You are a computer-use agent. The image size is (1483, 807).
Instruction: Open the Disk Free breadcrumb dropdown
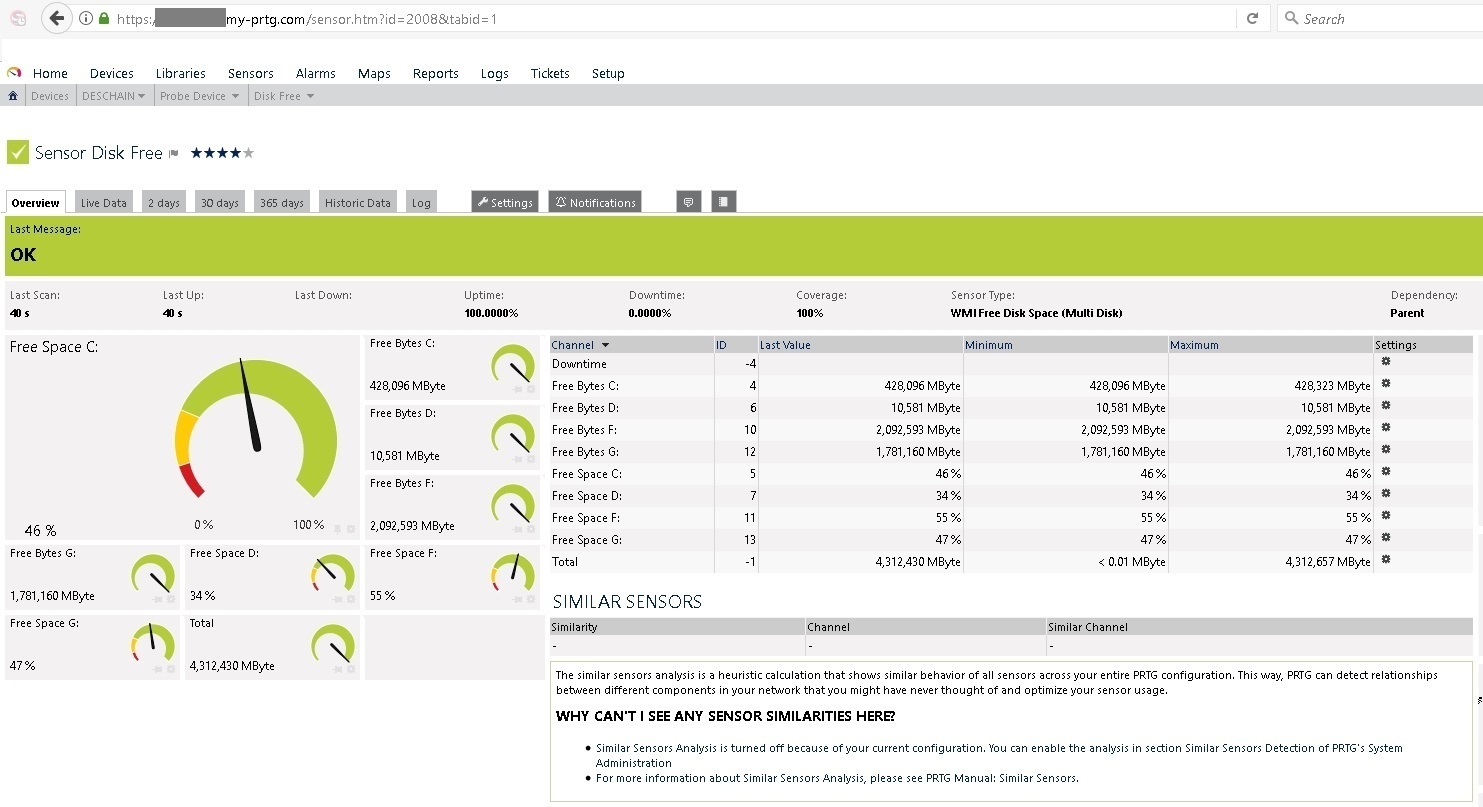pos(310,96)
